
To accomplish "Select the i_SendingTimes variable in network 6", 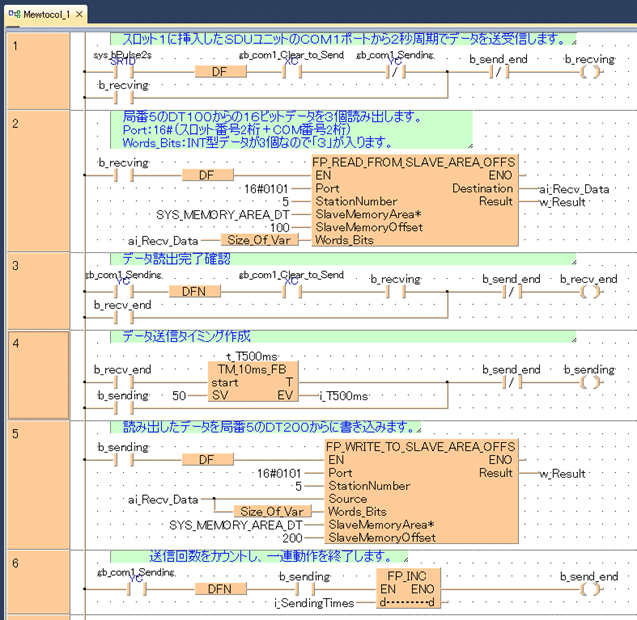I will tap(311, 602).
